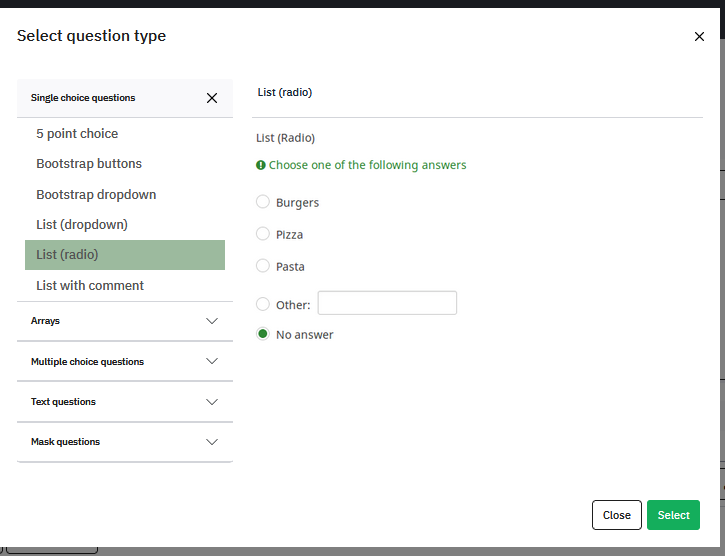725x556 pixels.
Task: Expand the Text questions section
Action: click(x=125, y=402)
